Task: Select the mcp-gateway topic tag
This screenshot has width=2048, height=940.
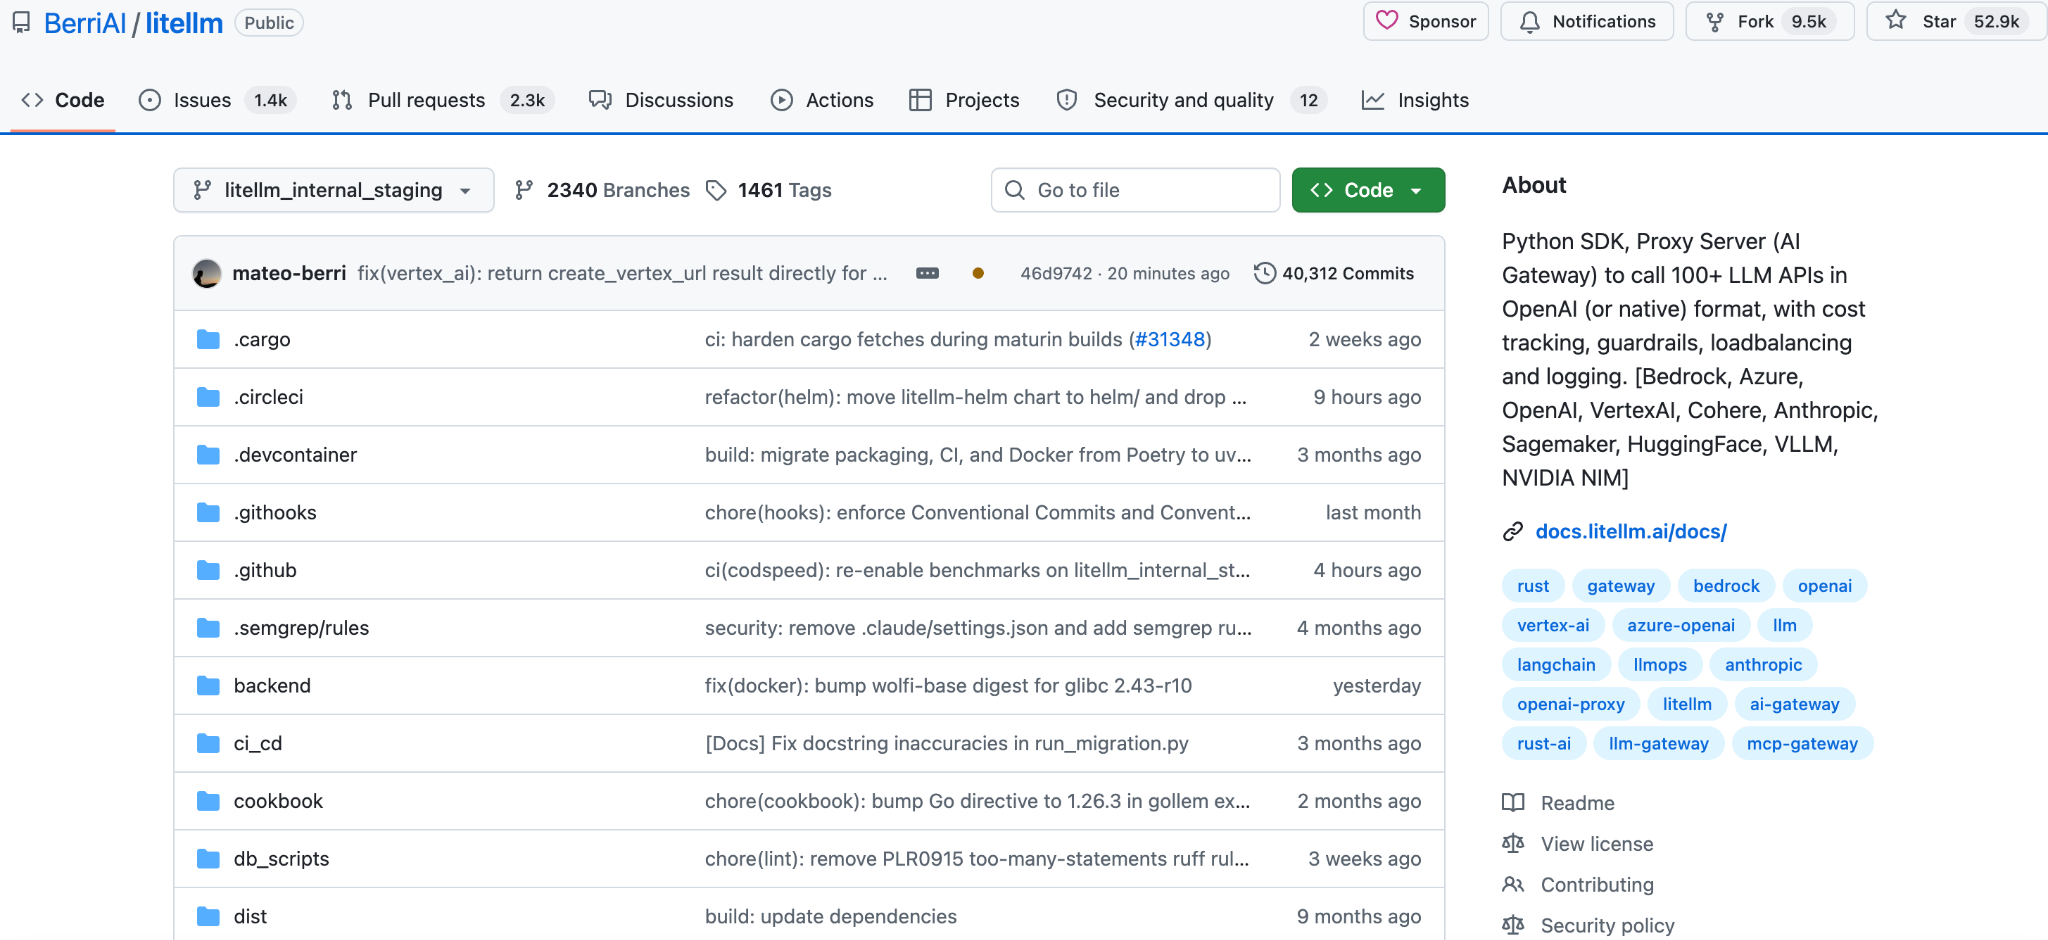Action: [x=1802, y=744]
